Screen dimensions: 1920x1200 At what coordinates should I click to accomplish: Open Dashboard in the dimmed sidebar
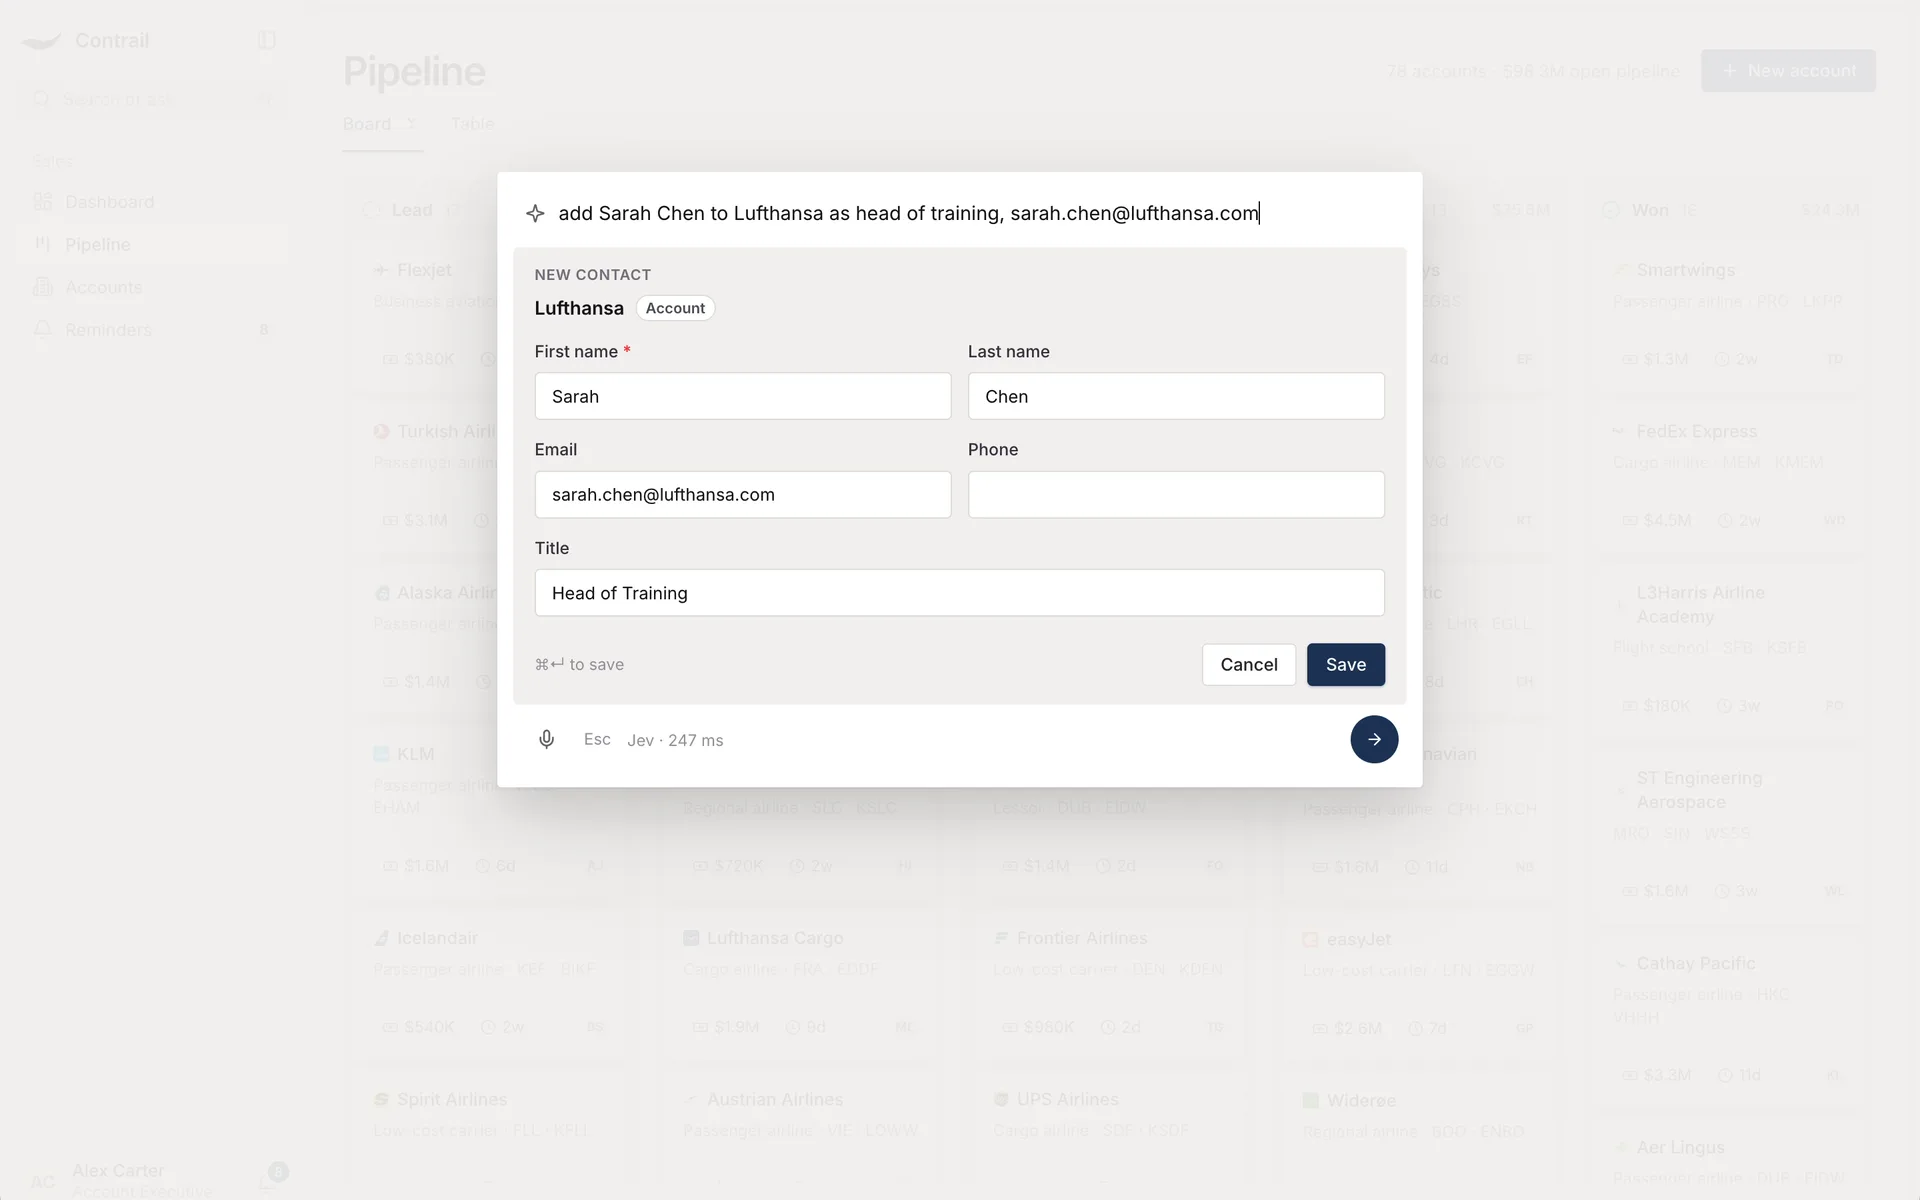pos(152,202)
